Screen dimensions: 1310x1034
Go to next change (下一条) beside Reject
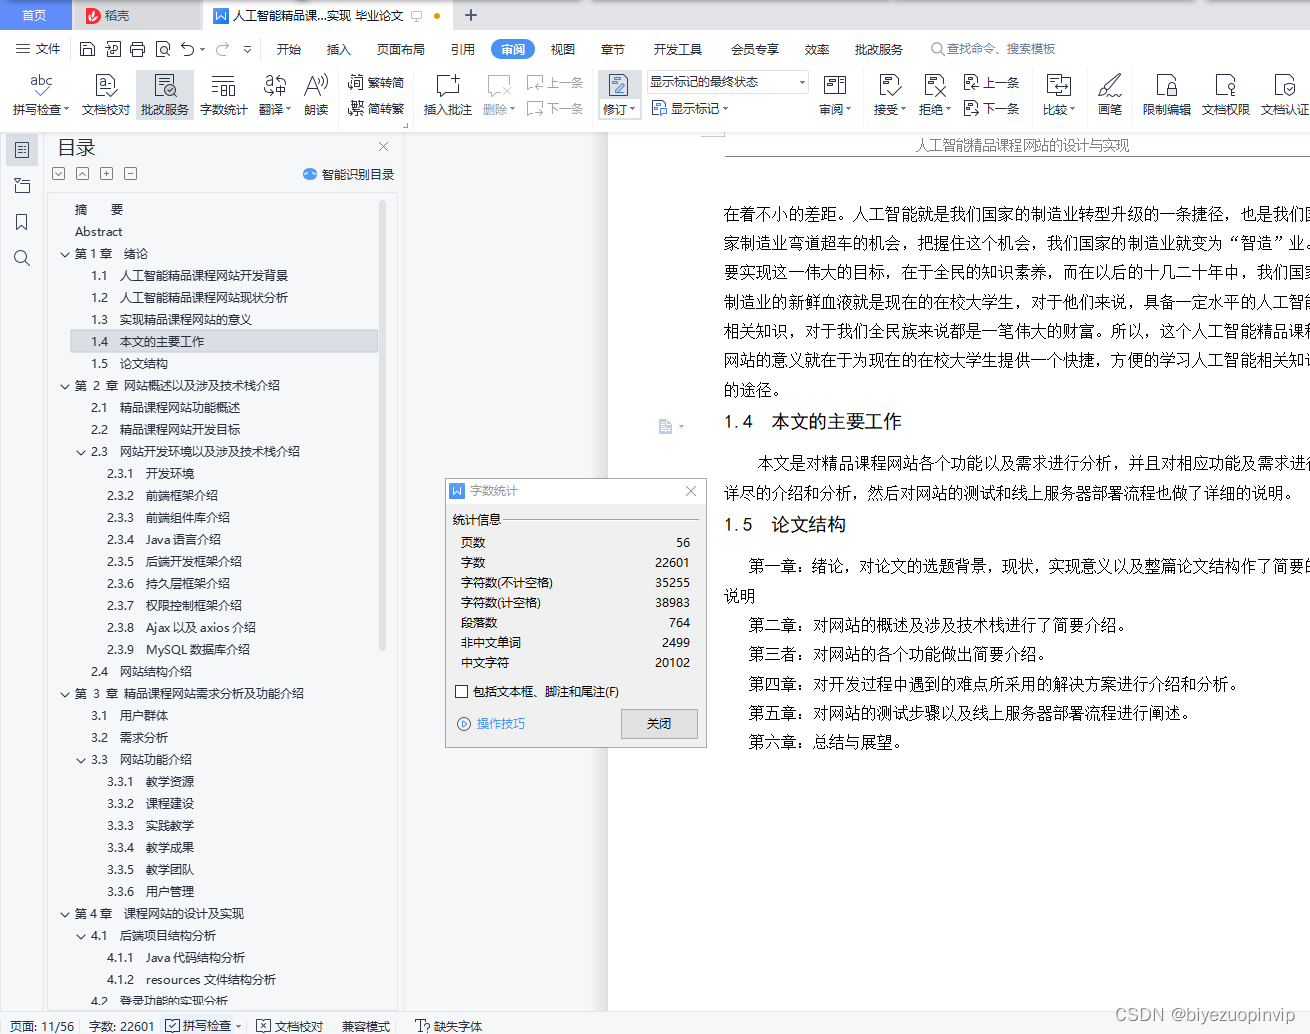[x=991, y=108]
